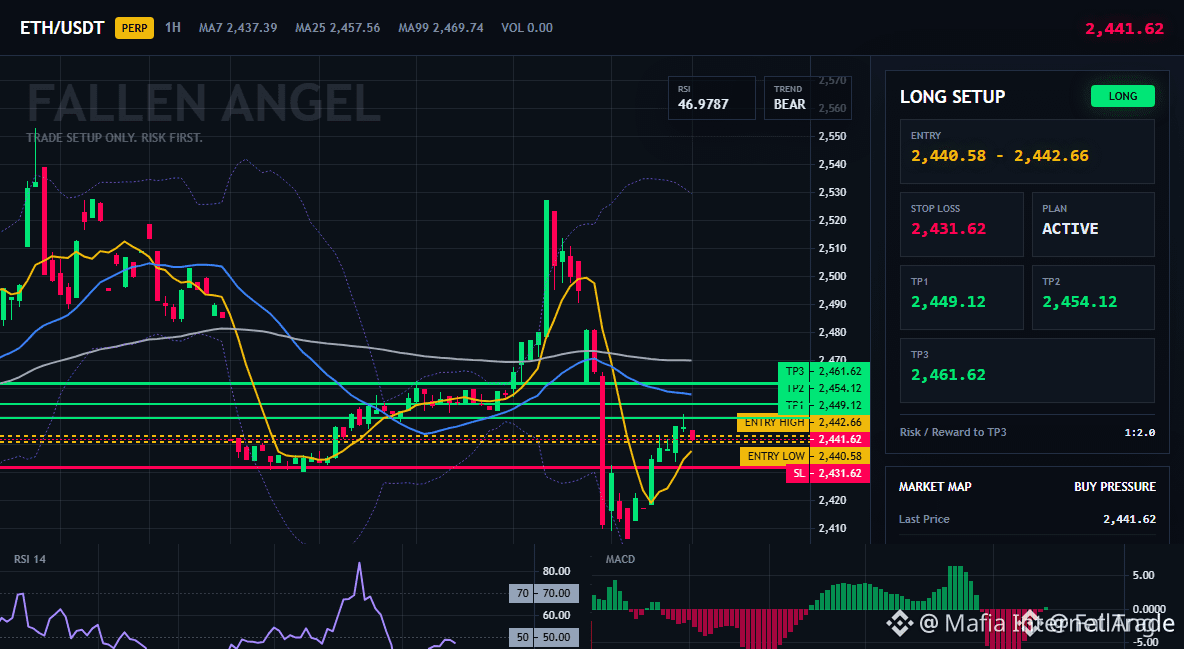Click the red header price 2,441.62
The width and height of the screenshot is (1184, 649).
1124,29
